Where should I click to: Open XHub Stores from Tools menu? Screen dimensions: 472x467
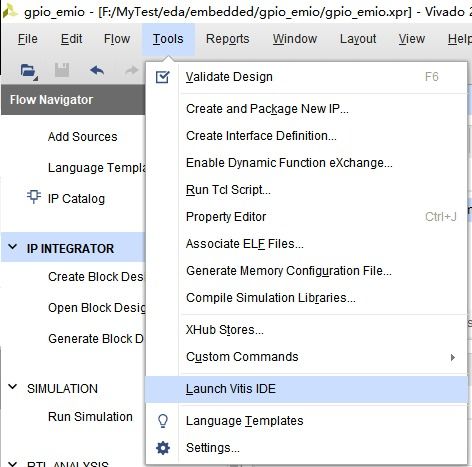click(225, 330)
